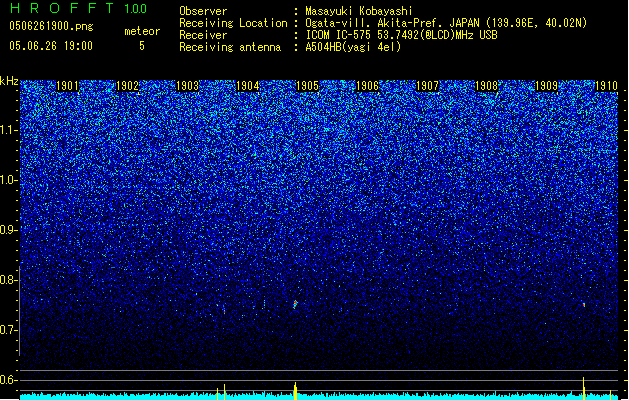Click the meteor count value 5
The image size is (629, 400).
[142, 46]
